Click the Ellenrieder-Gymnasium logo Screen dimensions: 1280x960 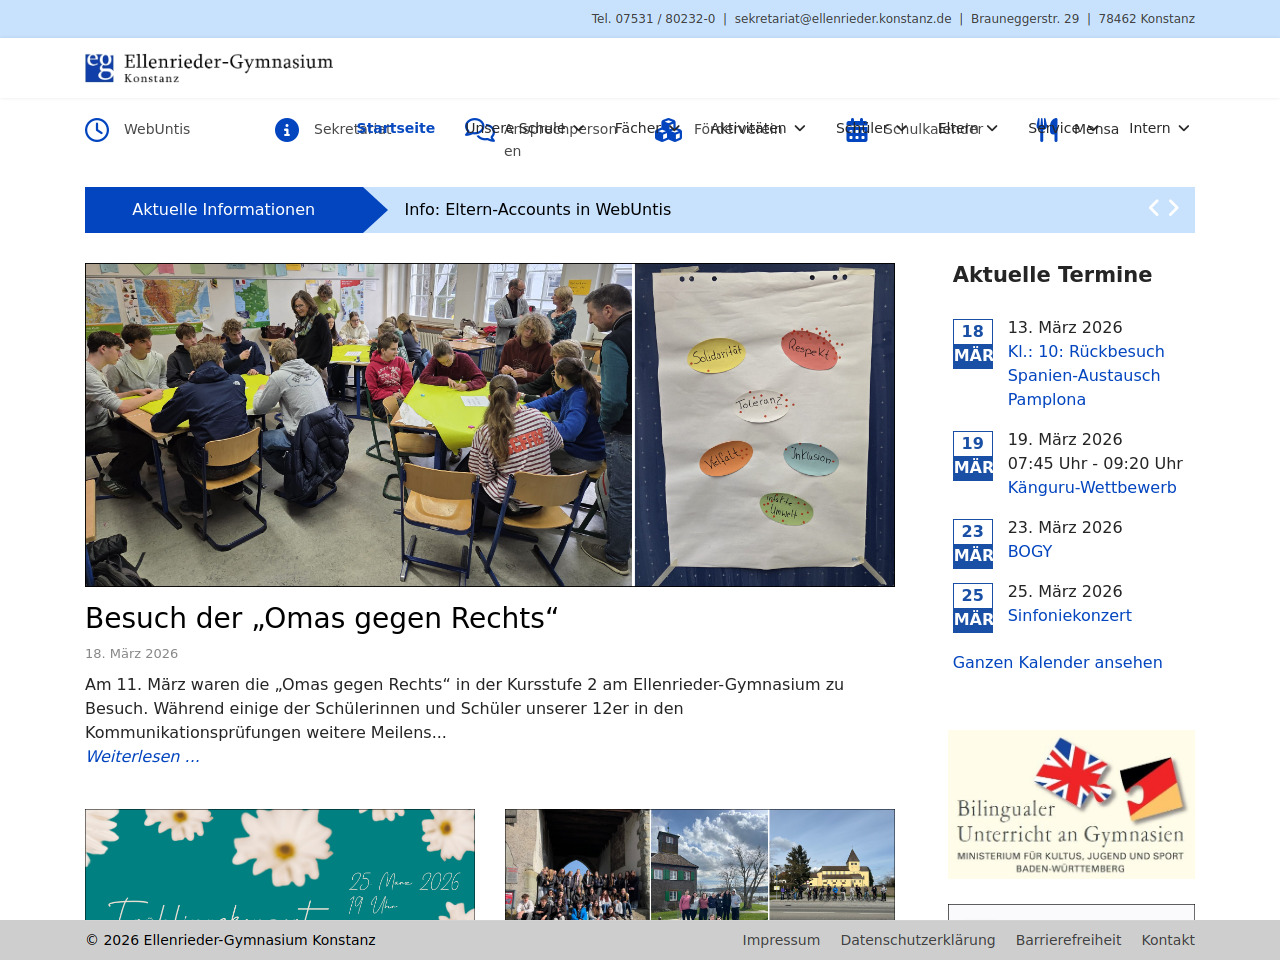pos(209,68)
